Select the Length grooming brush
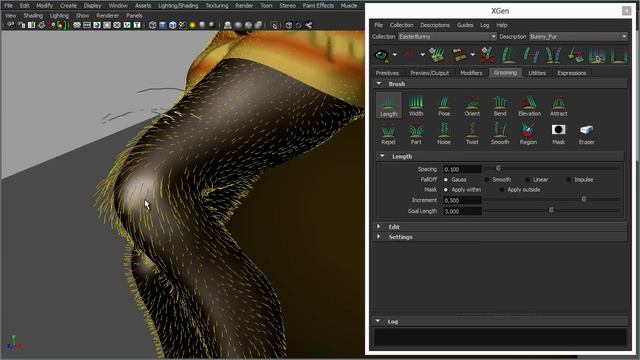Image resolution: width=640 pixels, height=360 pixels. point(388,105)
